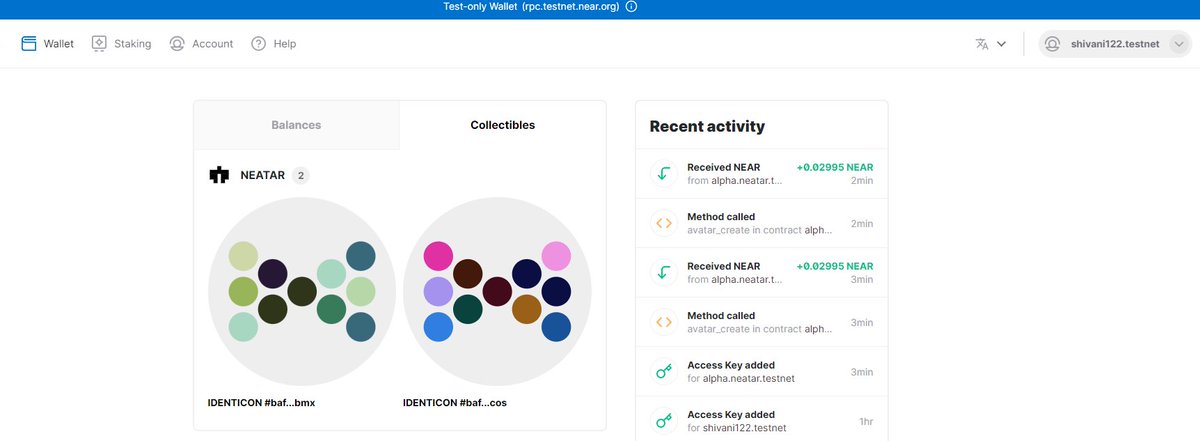Switch to the Balances tab
This screenshot has width=1200, height=441.
click(296, 125)
